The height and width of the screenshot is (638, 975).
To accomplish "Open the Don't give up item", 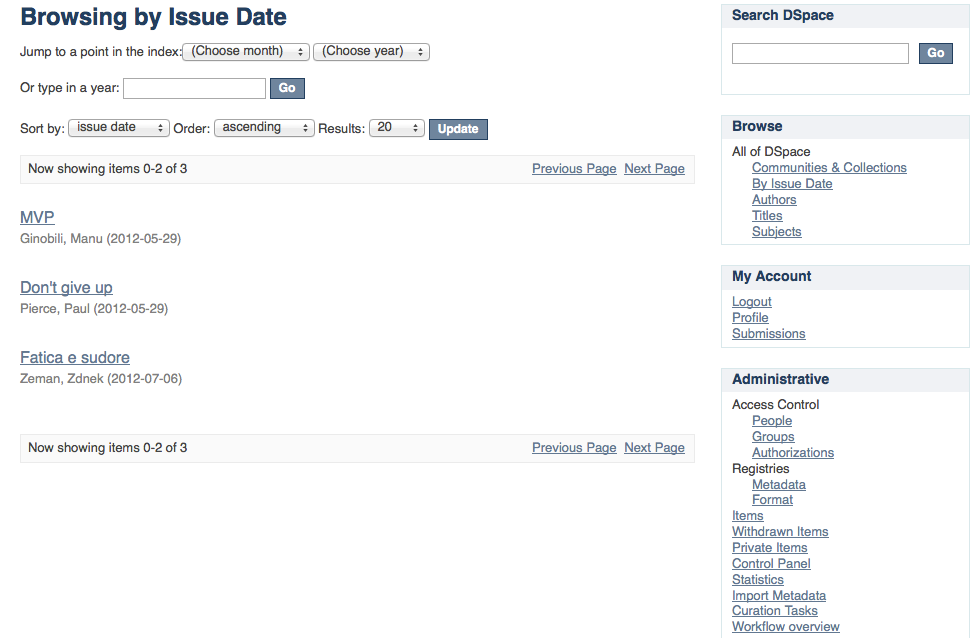I will coord(66,287).
